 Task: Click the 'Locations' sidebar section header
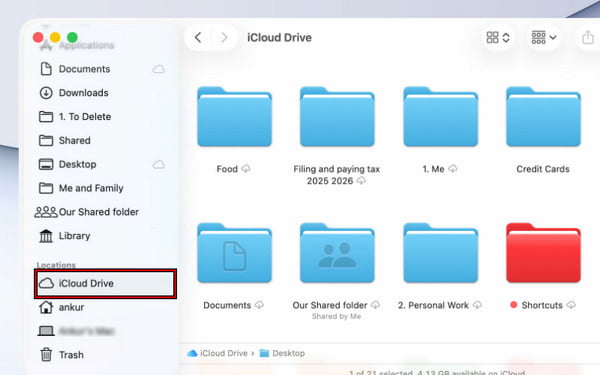pyautogui.click(x=56, y=265)
